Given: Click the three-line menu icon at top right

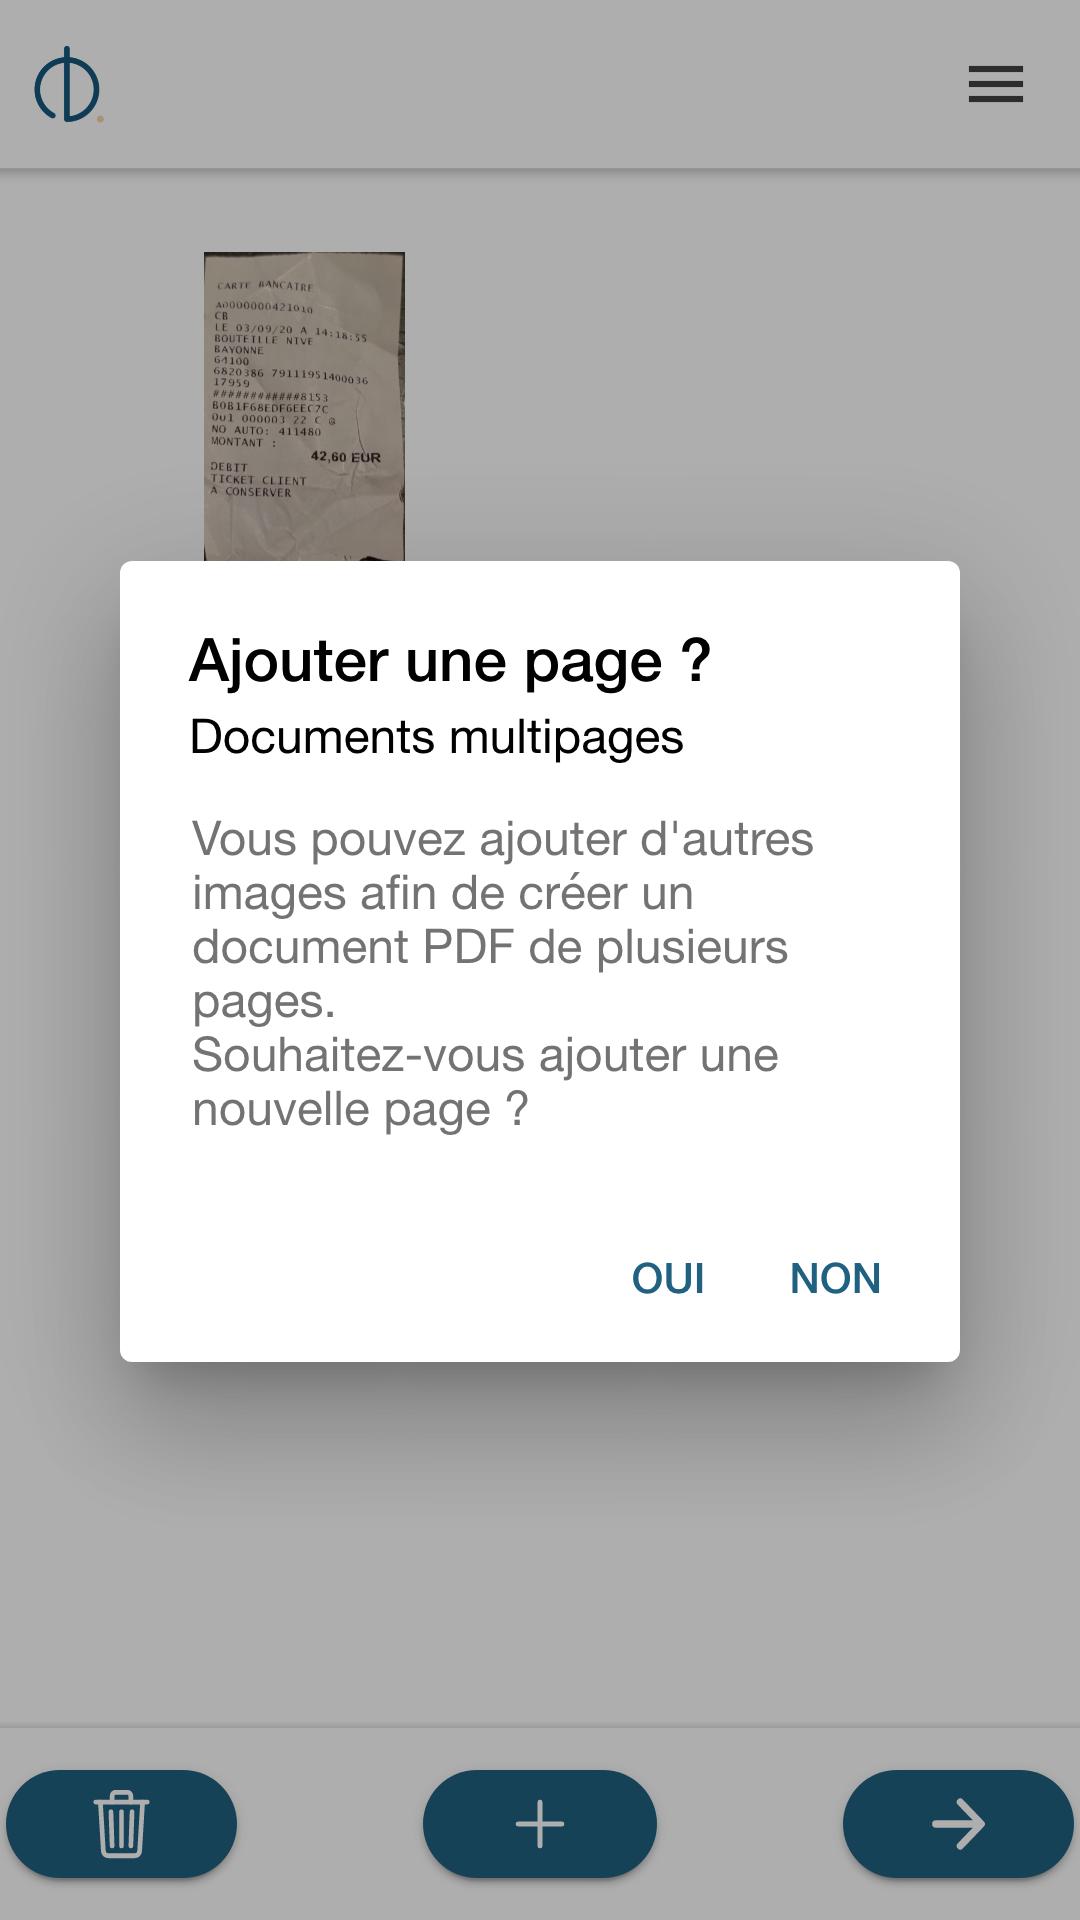Looking at the screenshot, I should pyautogui.click(x=995, y=84).
